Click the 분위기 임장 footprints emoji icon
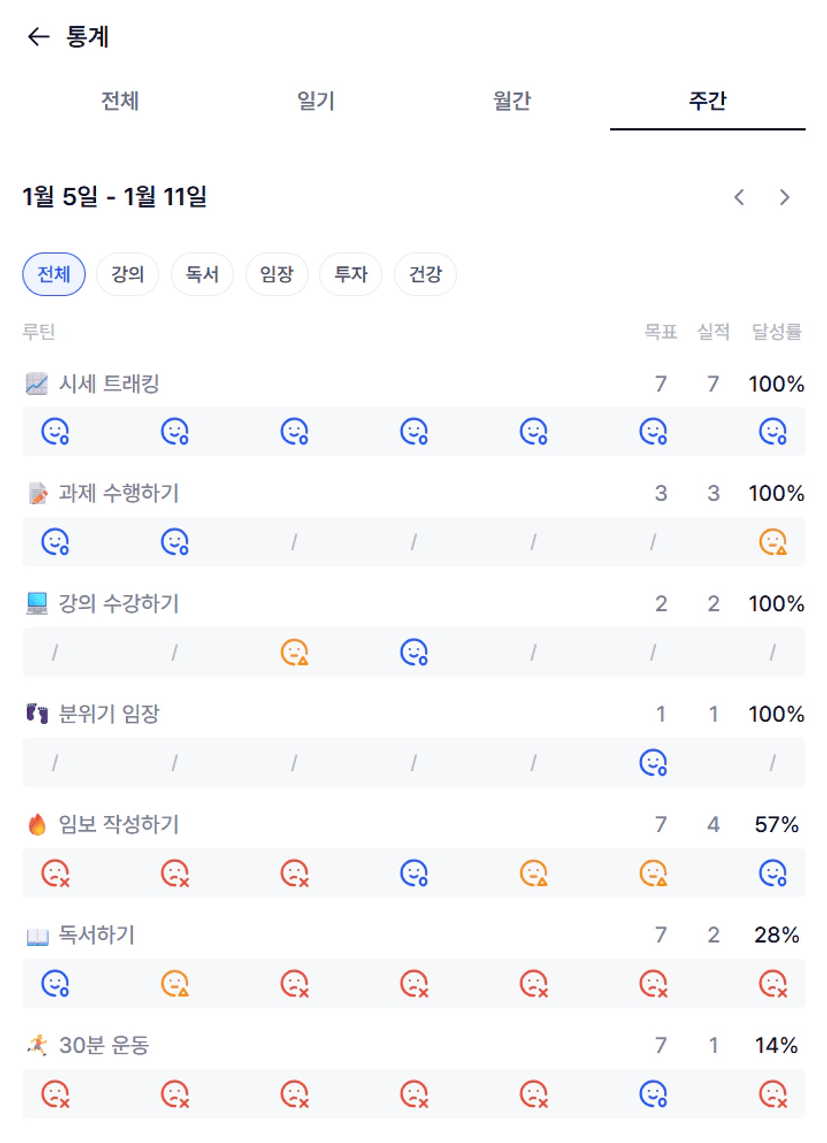The height and width of the screenshot is (1143, 827). [x=36, y=714]
